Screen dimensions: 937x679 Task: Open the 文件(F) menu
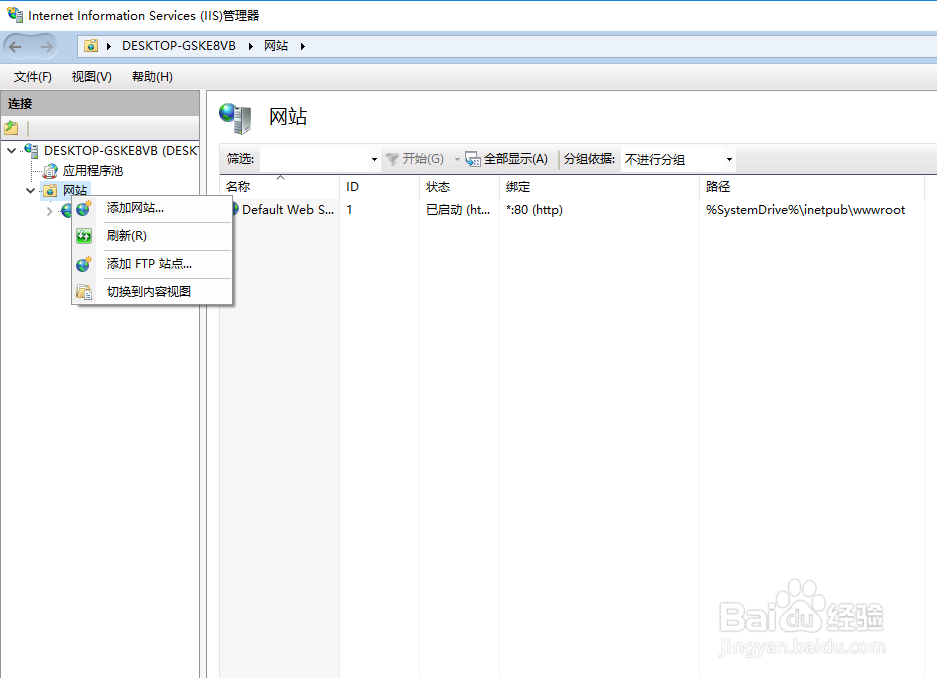pyautogui.click(x=33, y=77)
